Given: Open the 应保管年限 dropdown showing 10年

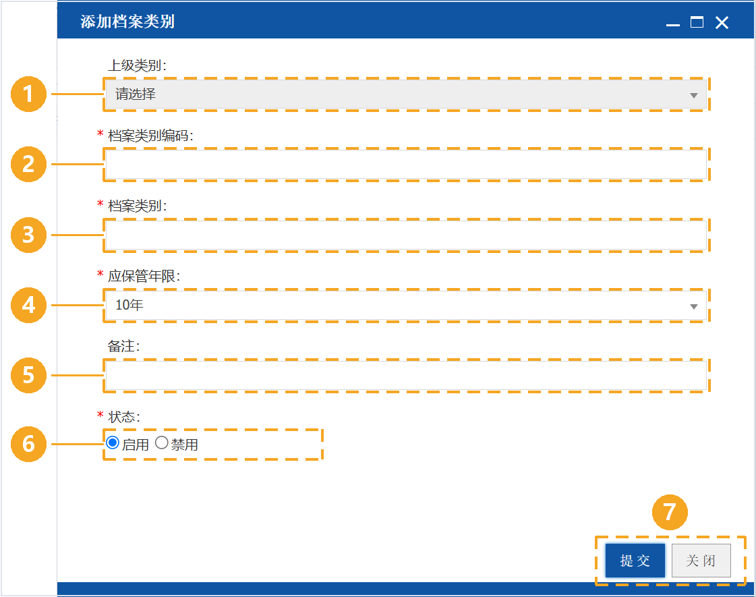Looking at the screenshot, I should (406, 306).
